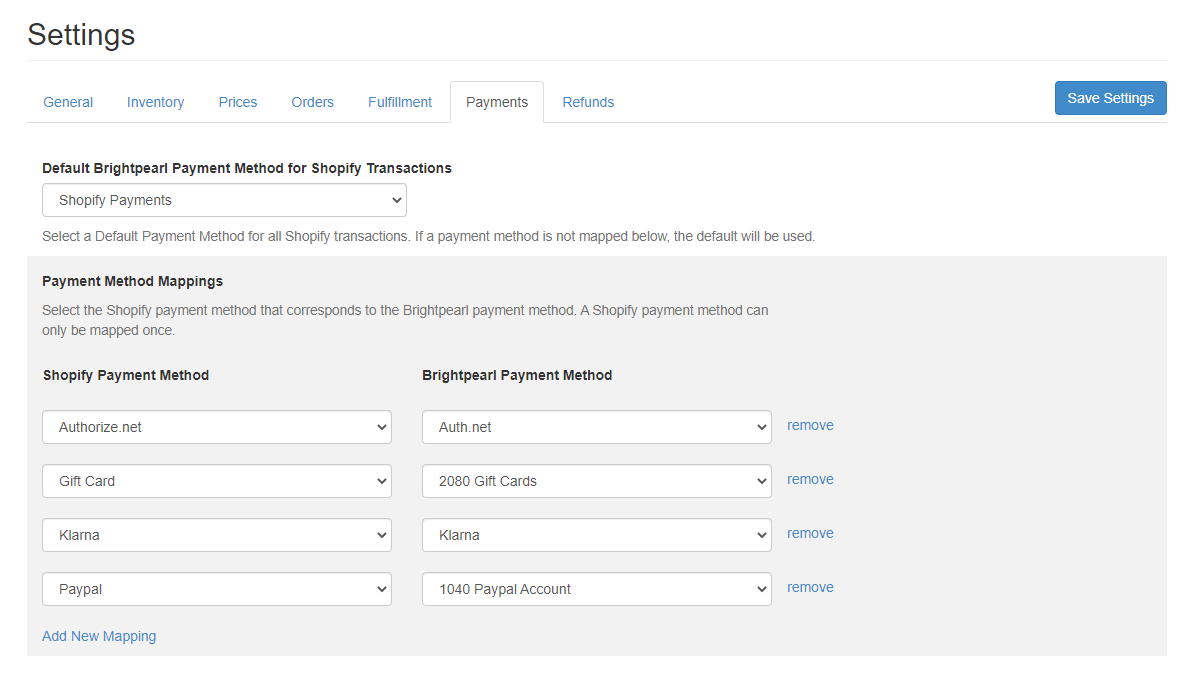Open the Fulfillment settings tab
1201x692 pixels.
400,102
